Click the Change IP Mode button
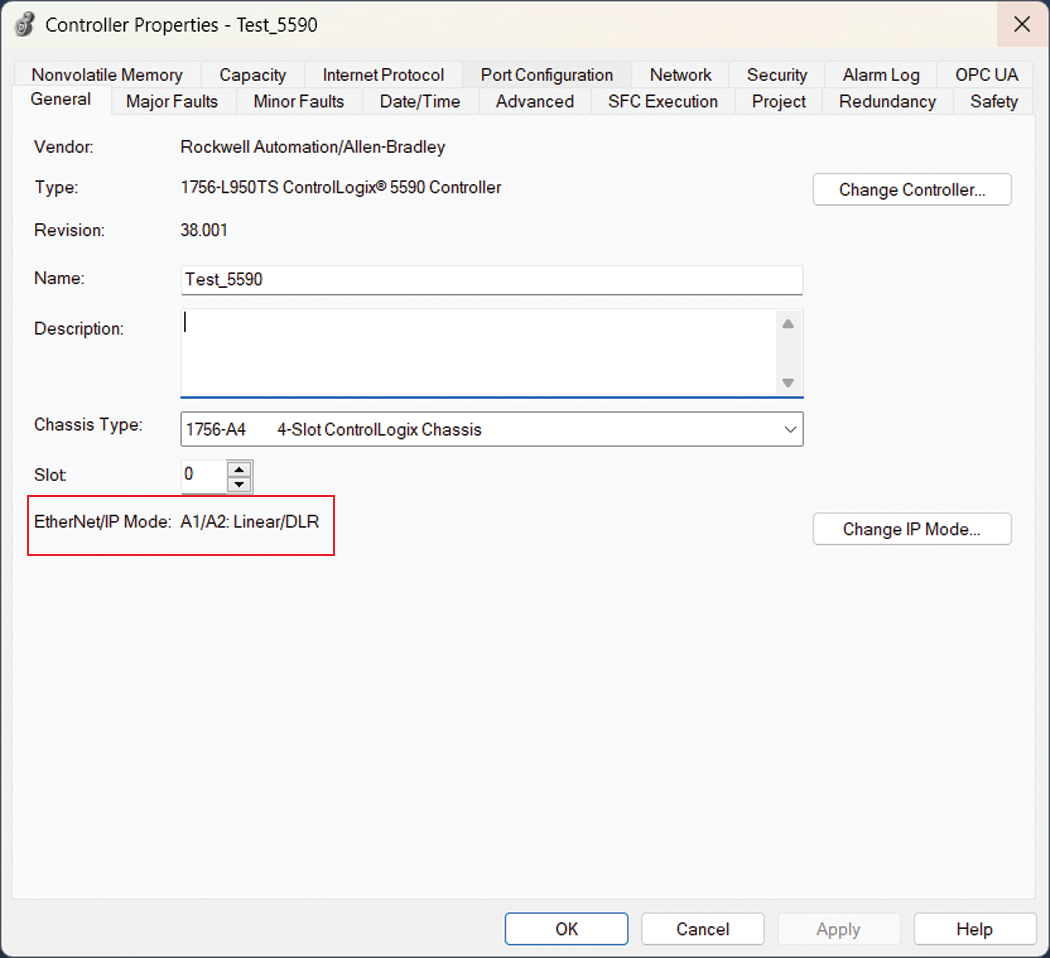This screenshot has height=958, width=1050. (x=911, y=529)
